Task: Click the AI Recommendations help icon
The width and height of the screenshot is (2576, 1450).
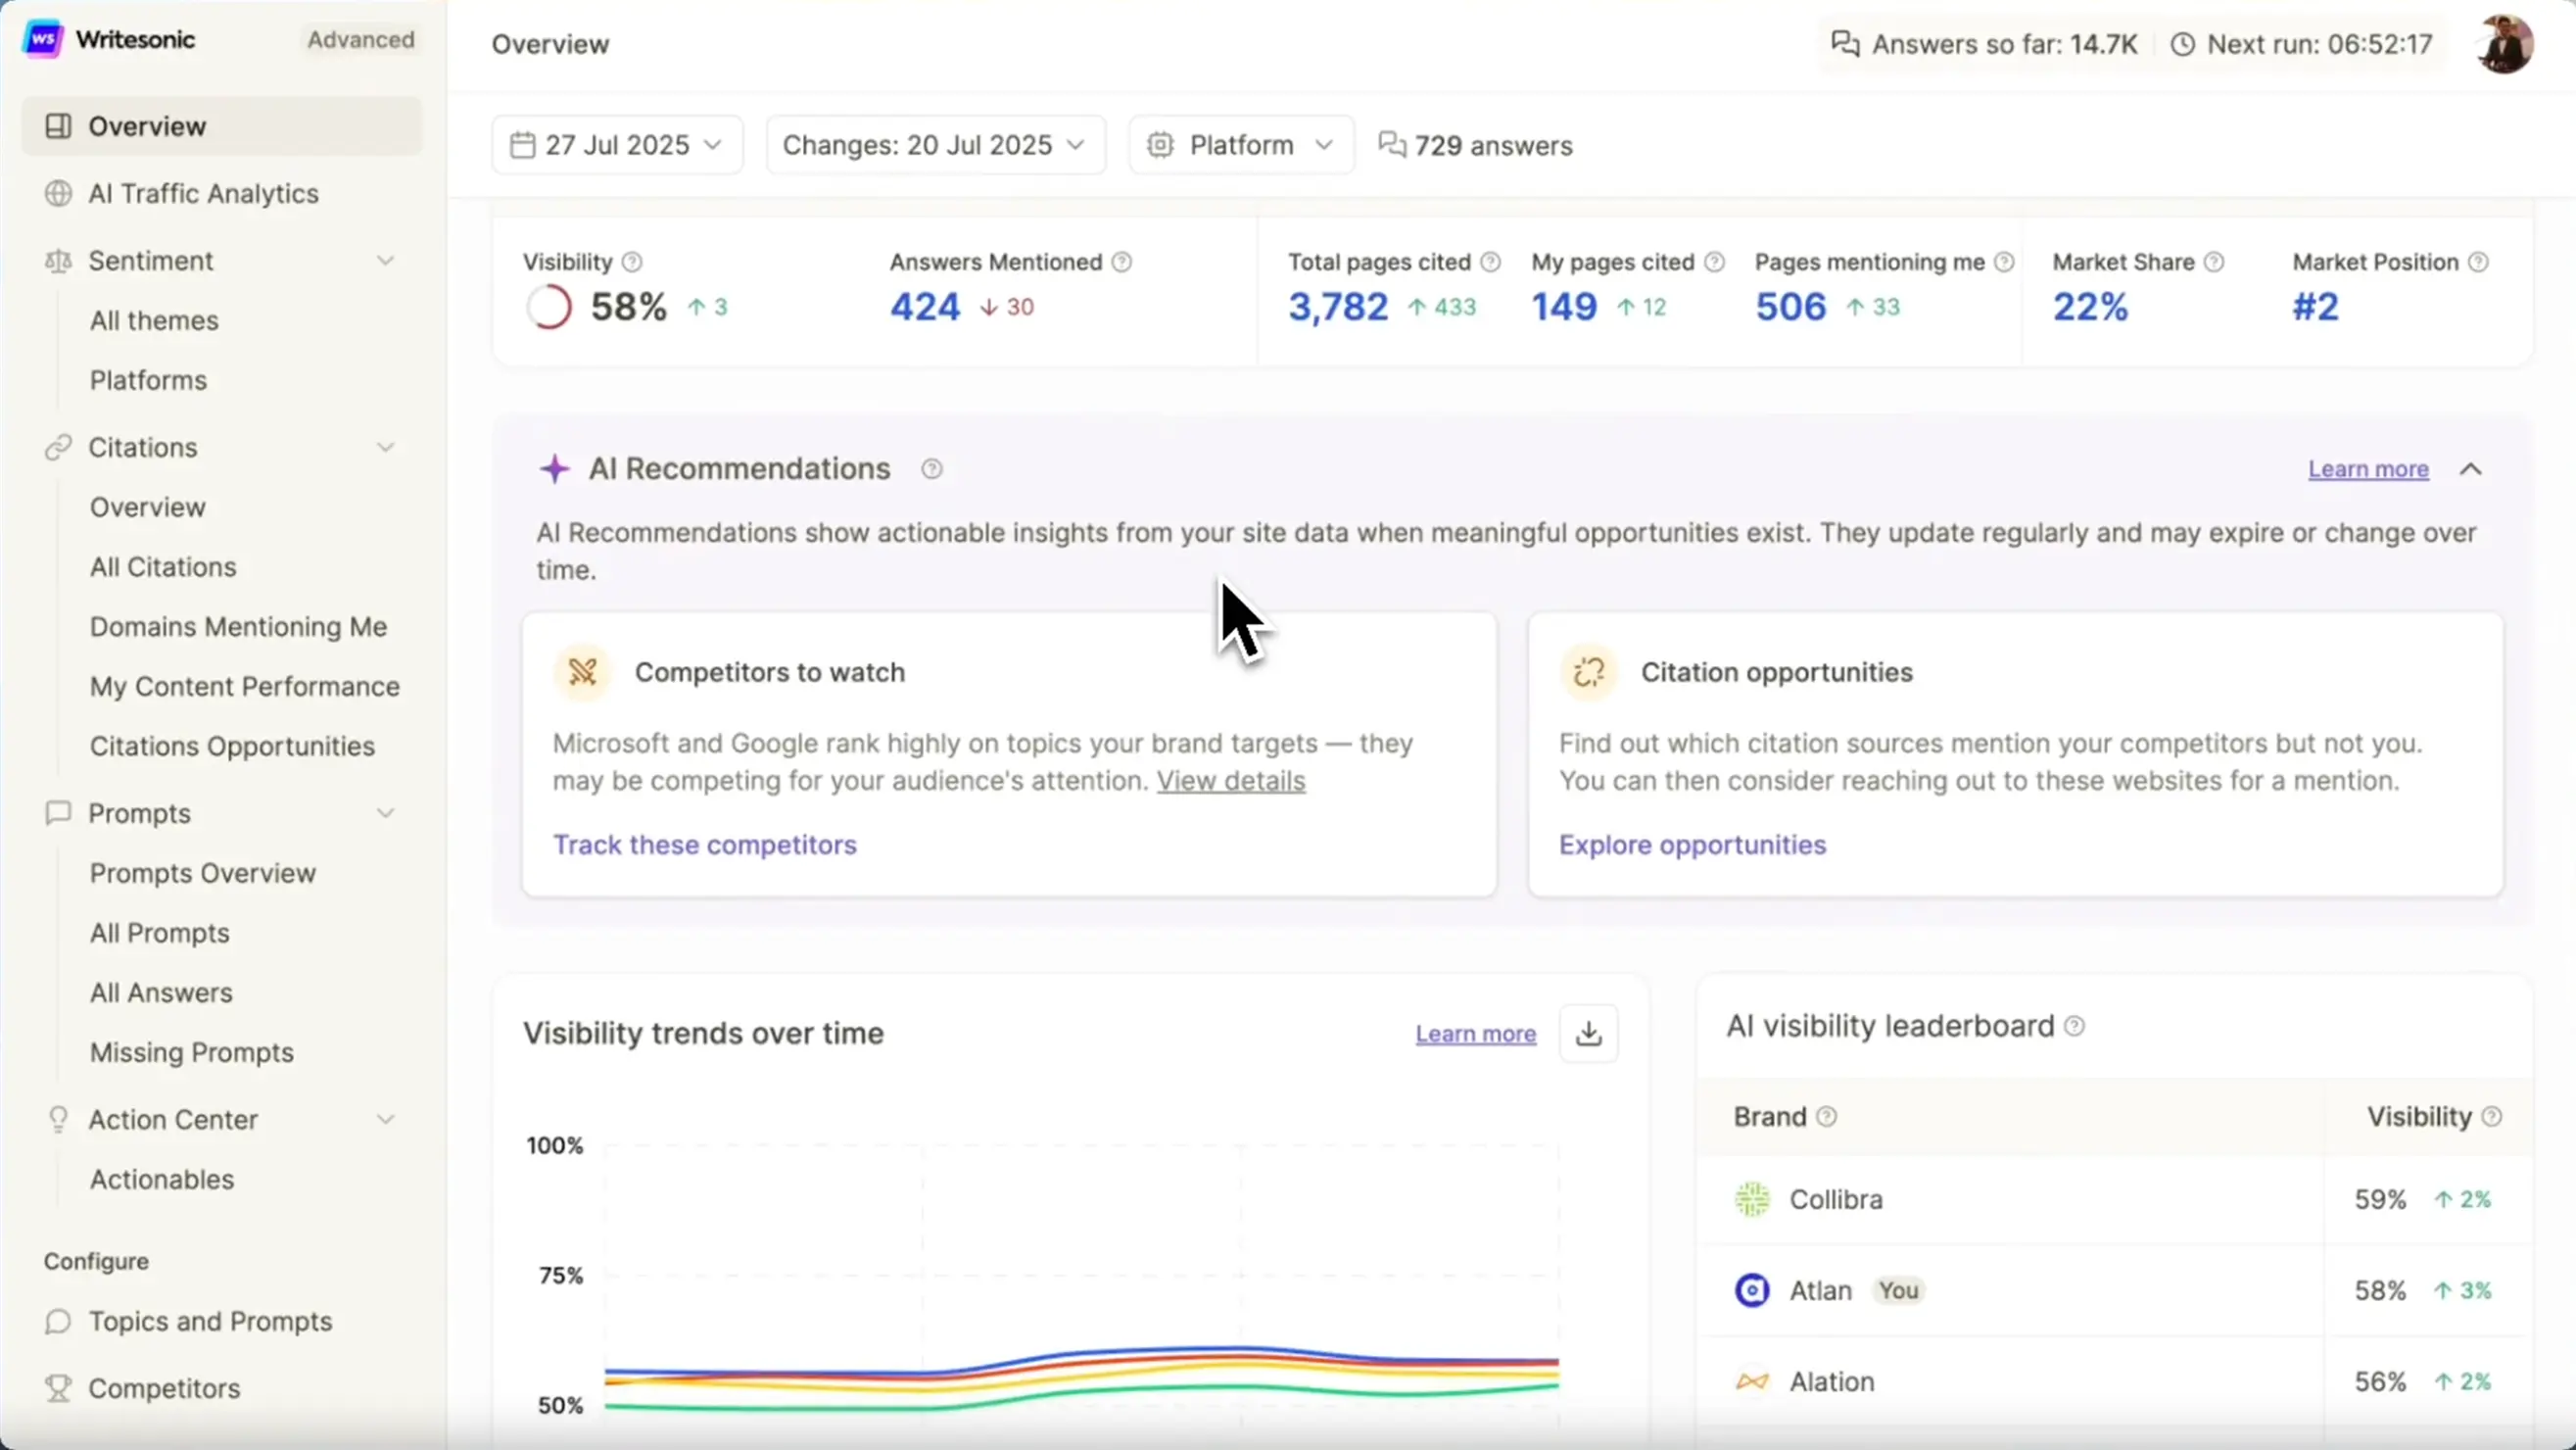Action: tap(931, 469)
